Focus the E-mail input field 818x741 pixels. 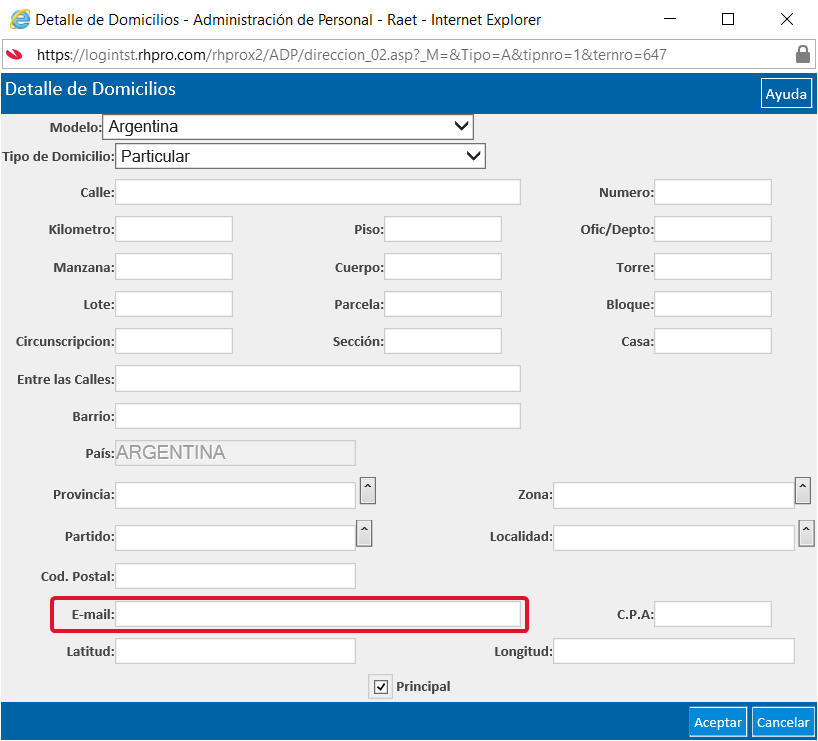click(x=318, y=614)
